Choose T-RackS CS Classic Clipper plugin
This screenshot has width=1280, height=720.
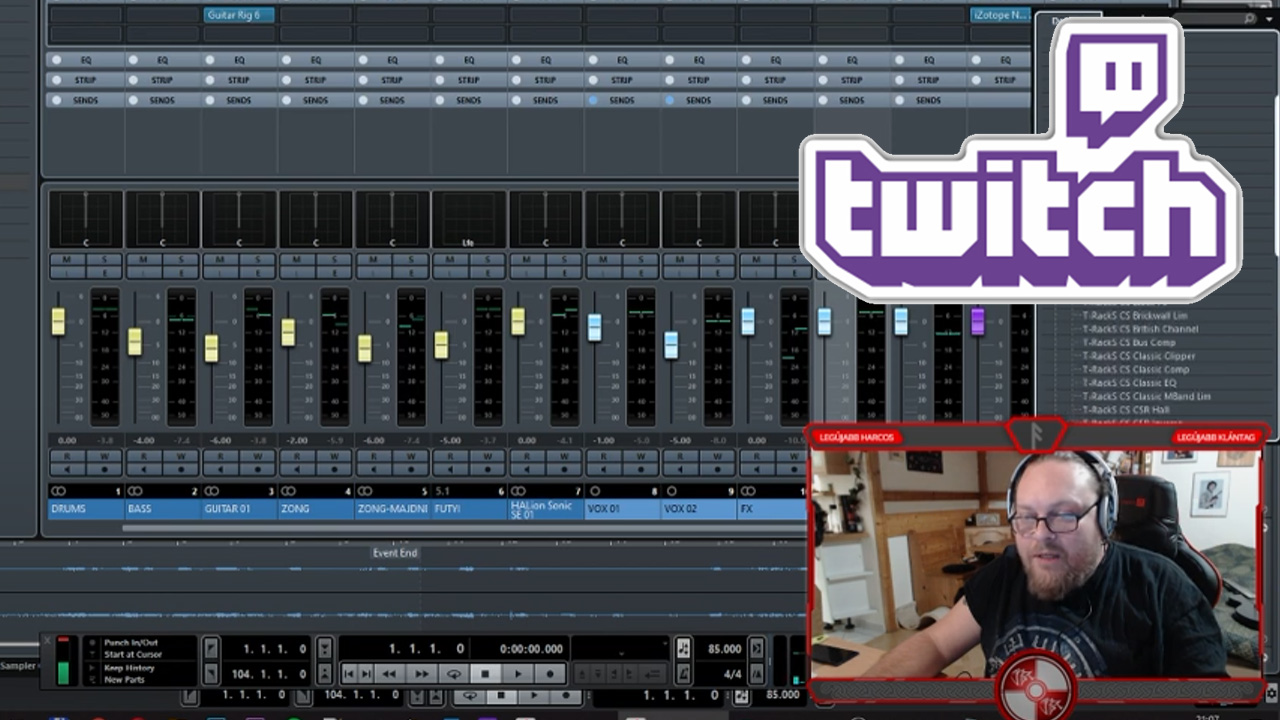point(1139,356)
